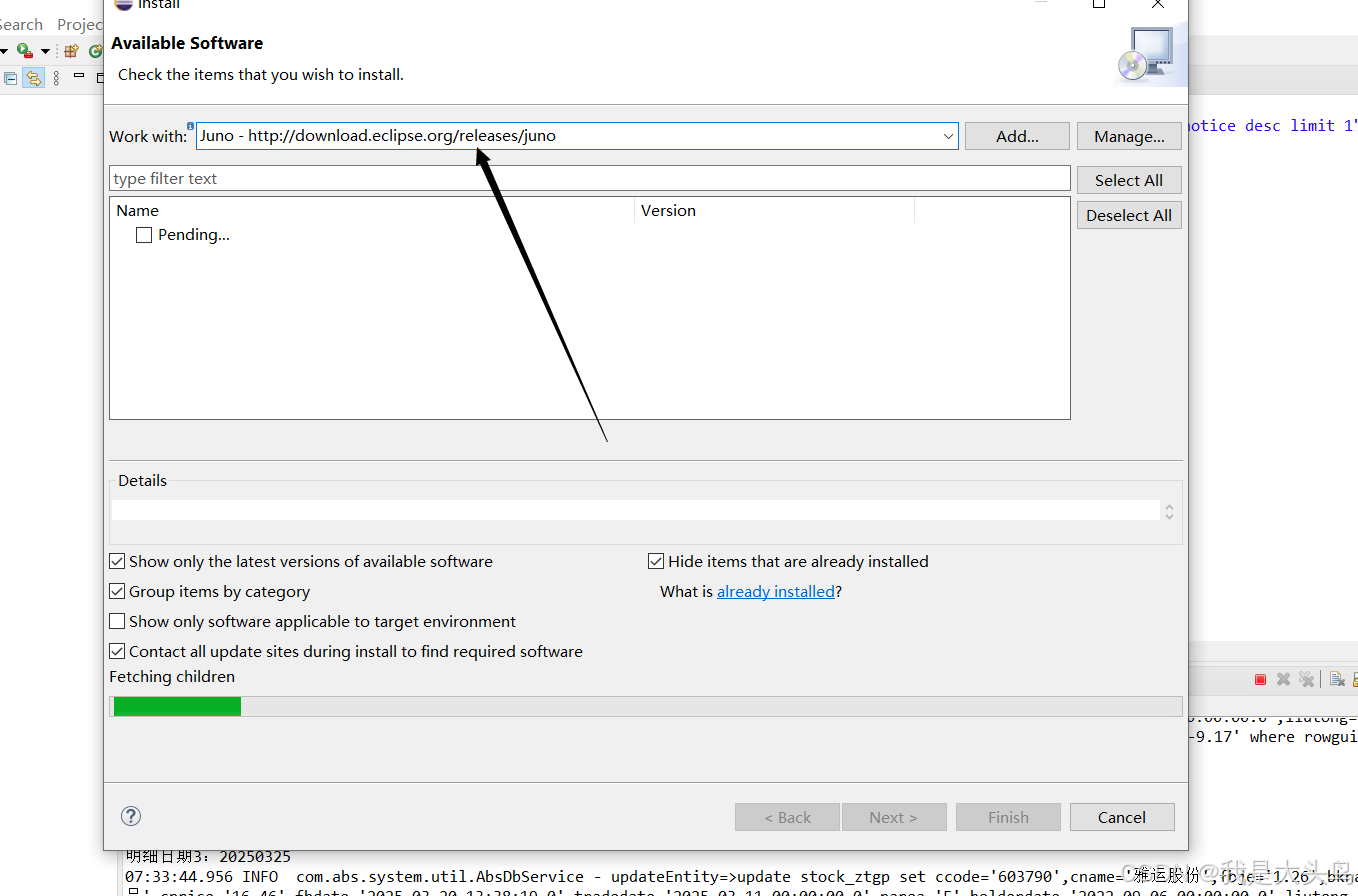This screenshot has height=896, width=1358.
Task: Toggle Show only the latest versions checkbox
Action: click(x=117, y=562)
